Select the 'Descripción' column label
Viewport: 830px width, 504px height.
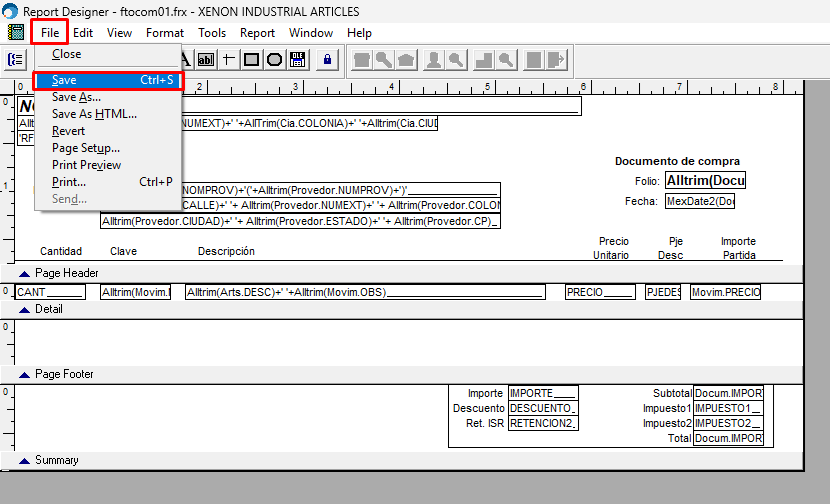(x=226, y=251)
